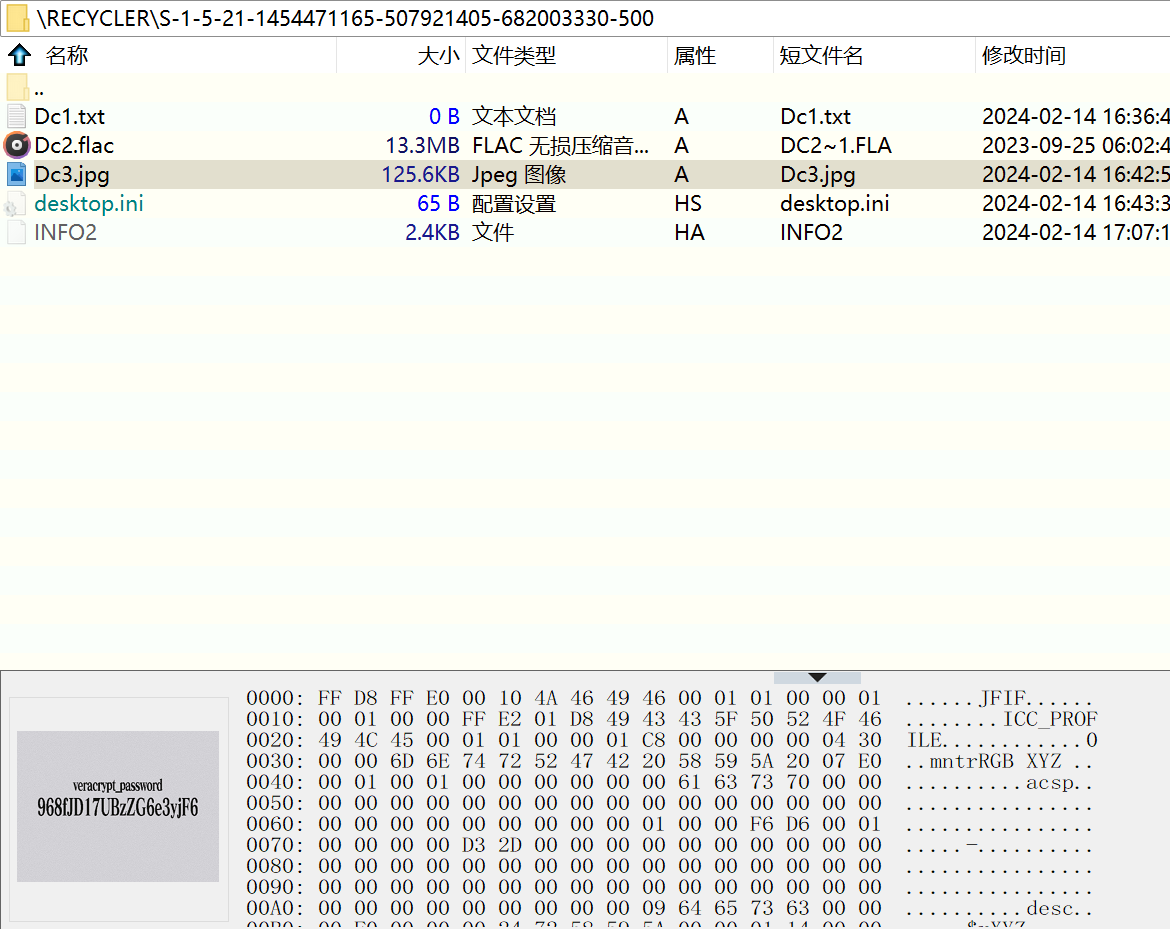Sort by the 文件类型 column header
The width and height of the screenshot is (1170, 929).
click(x=514, y=56)
